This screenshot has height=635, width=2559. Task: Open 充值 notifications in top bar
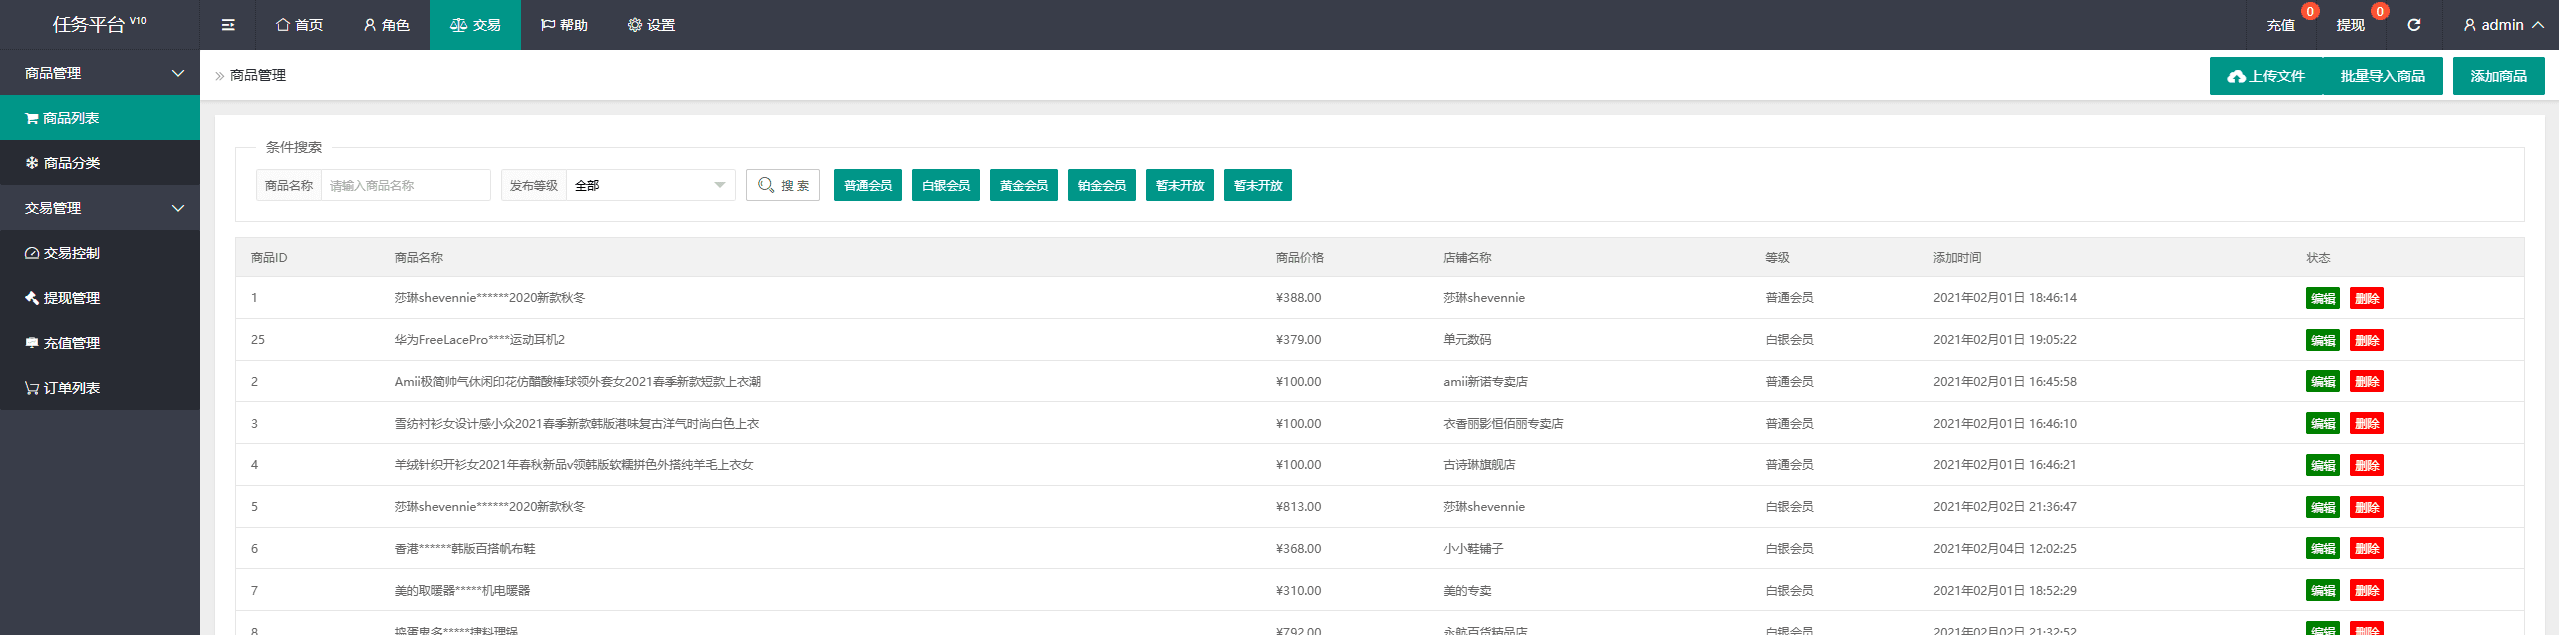pos(2281,25)
